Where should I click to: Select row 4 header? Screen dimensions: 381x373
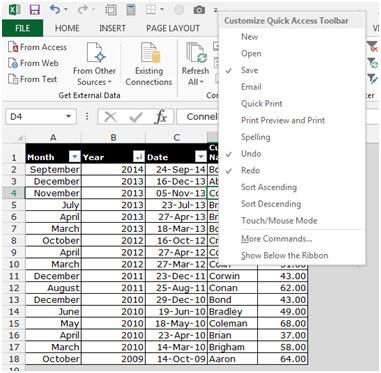pyautogui.click(x=13, y=193)
